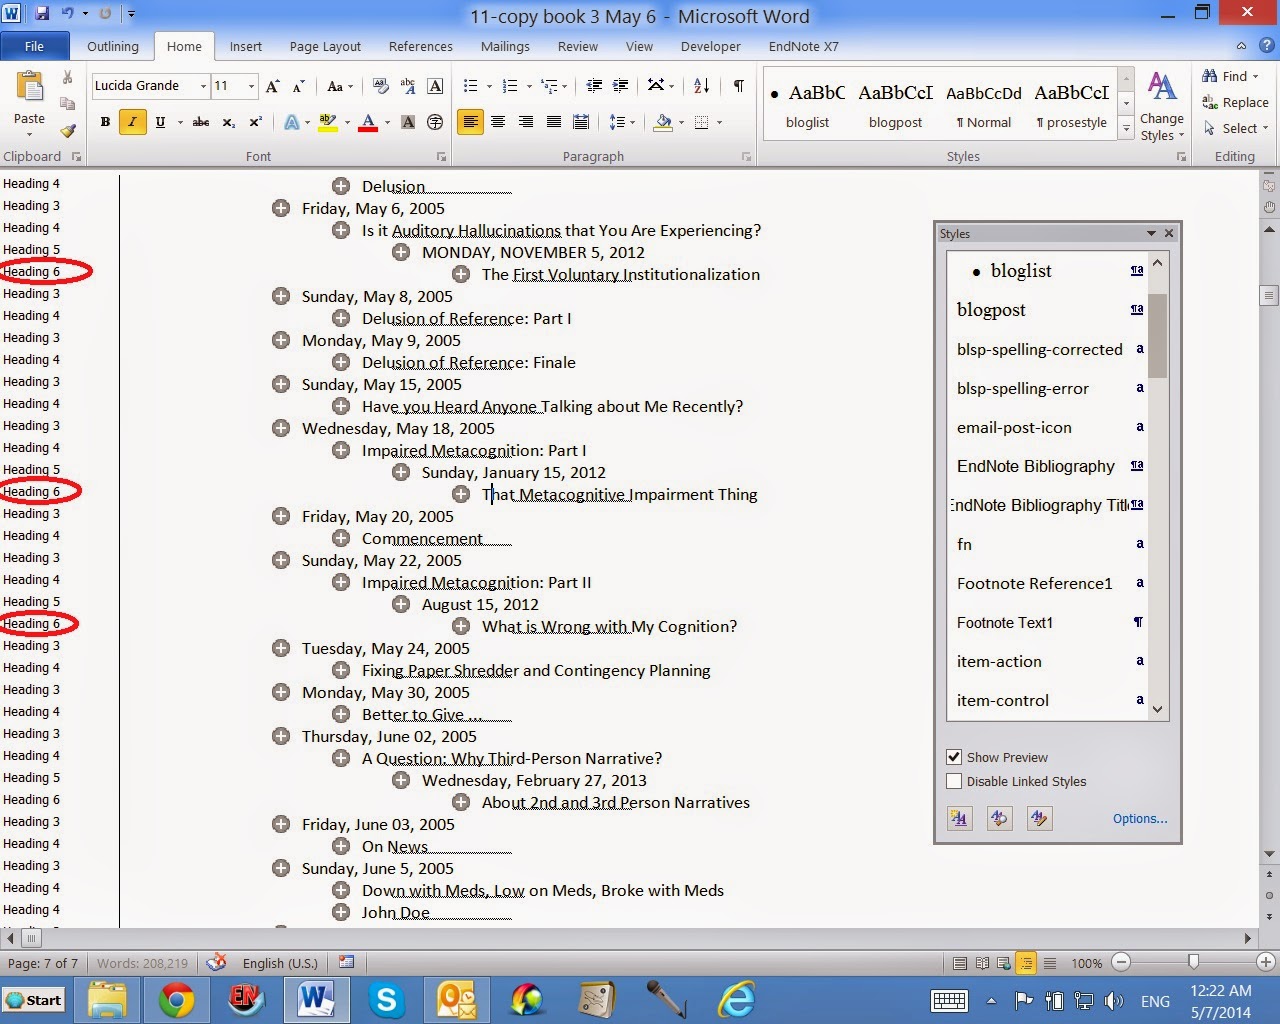
Task: Undo the last action
Action: click(x=68, y=14)
